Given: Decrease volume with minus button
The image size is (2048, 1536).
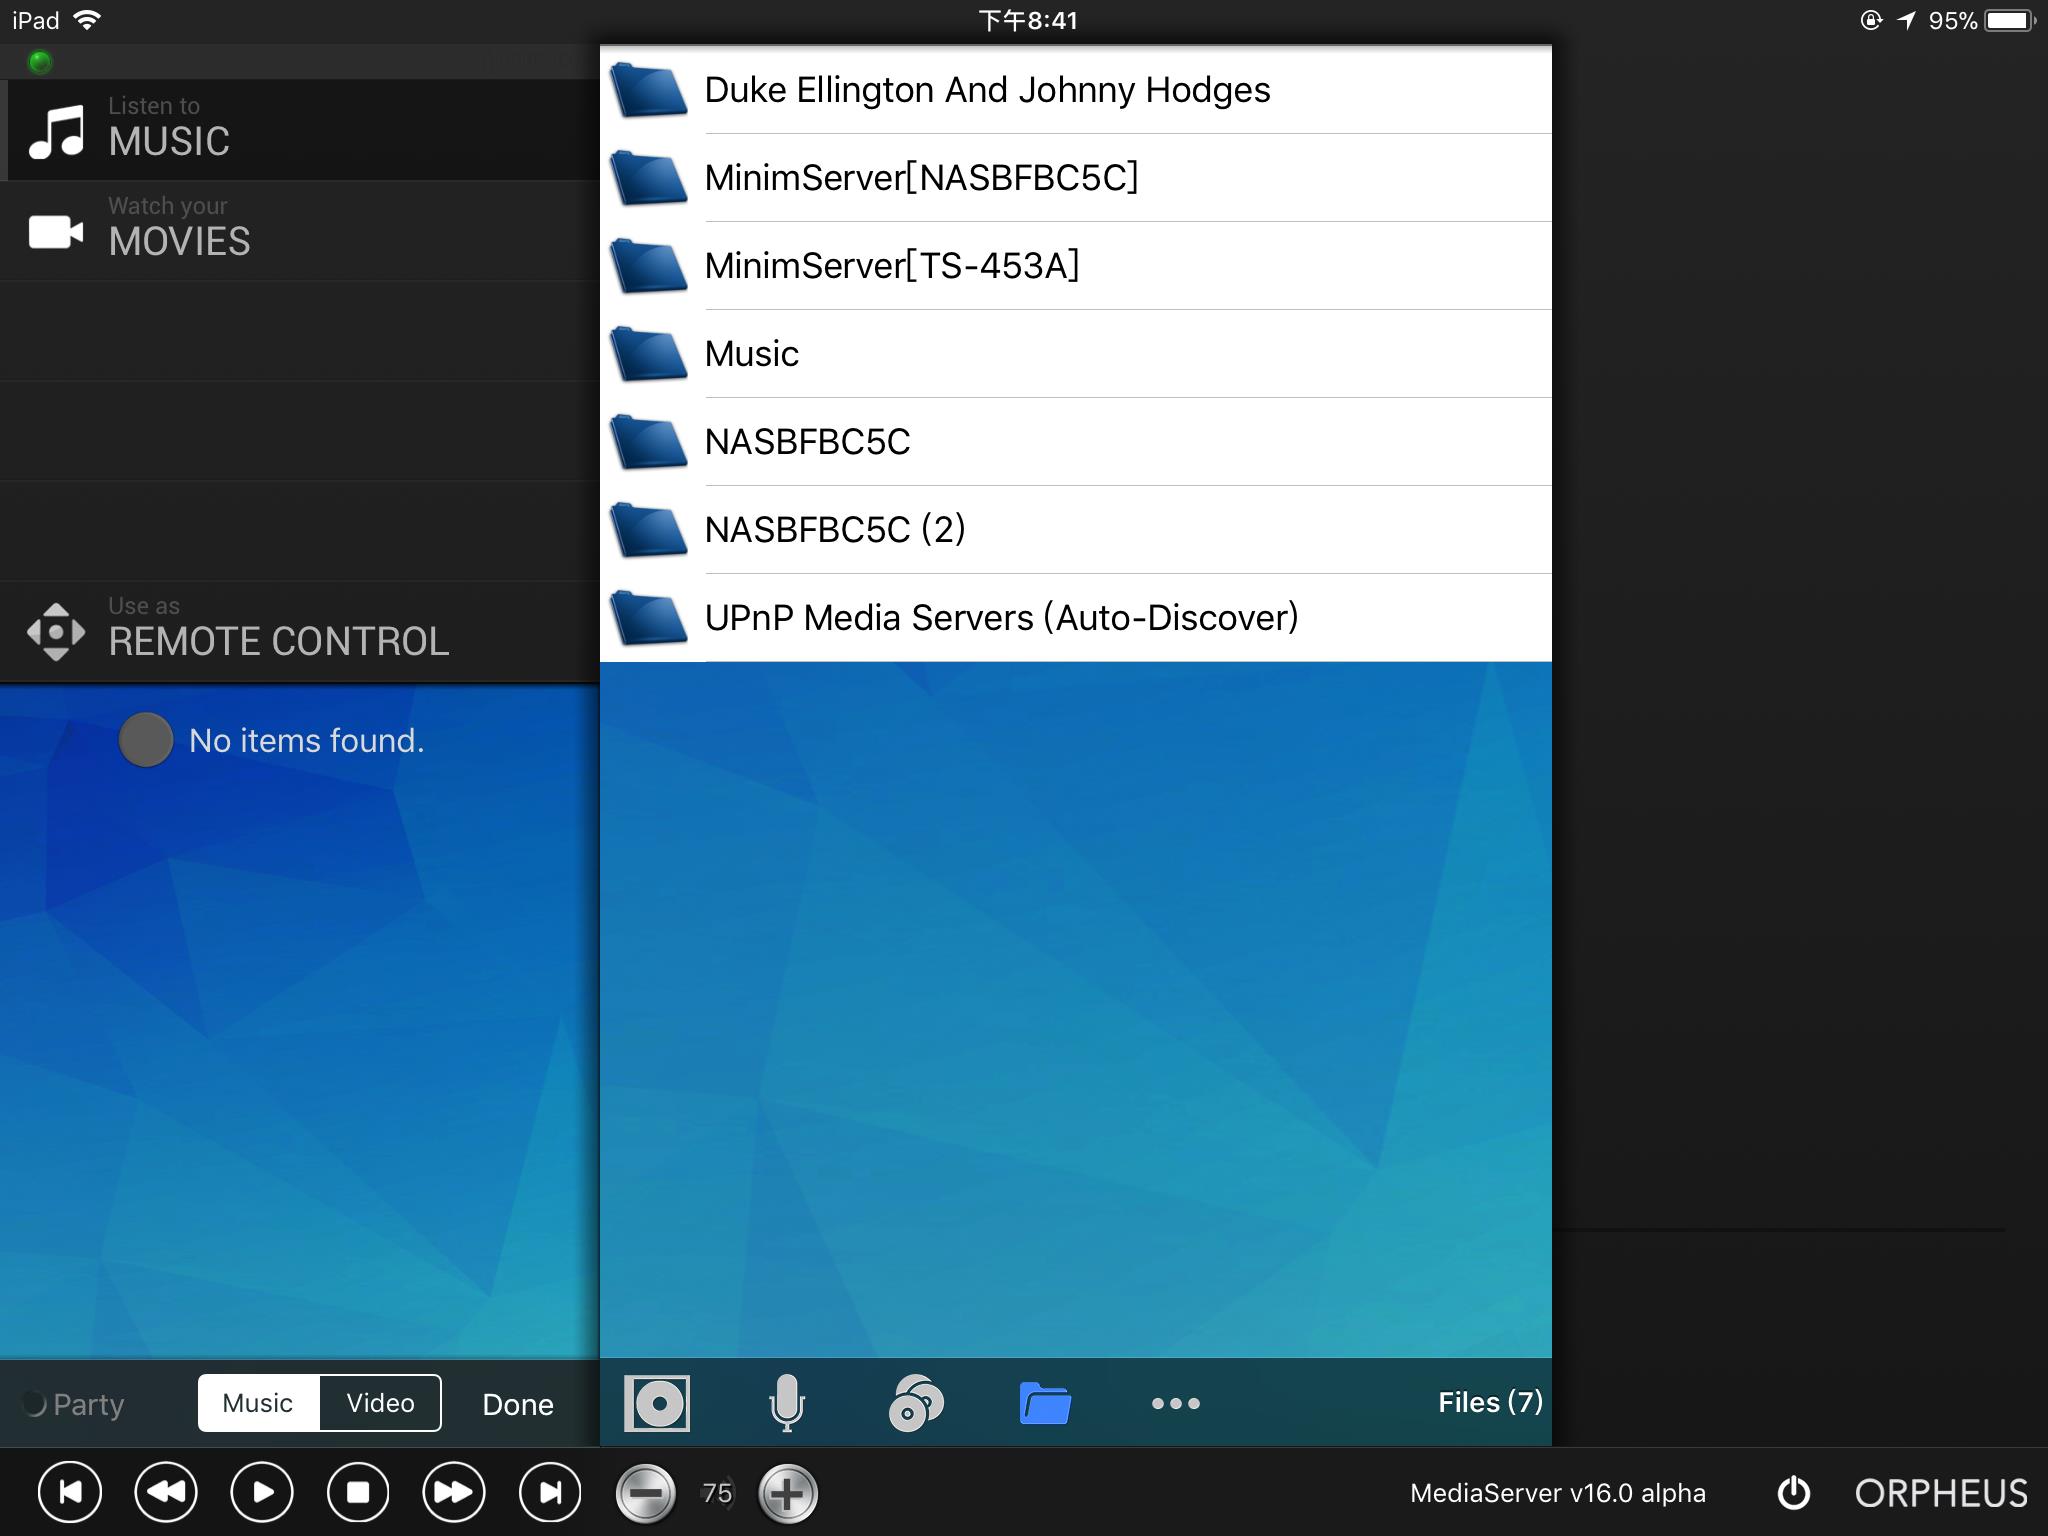Looking at the screenshot, I should (x=646, y=1494).
